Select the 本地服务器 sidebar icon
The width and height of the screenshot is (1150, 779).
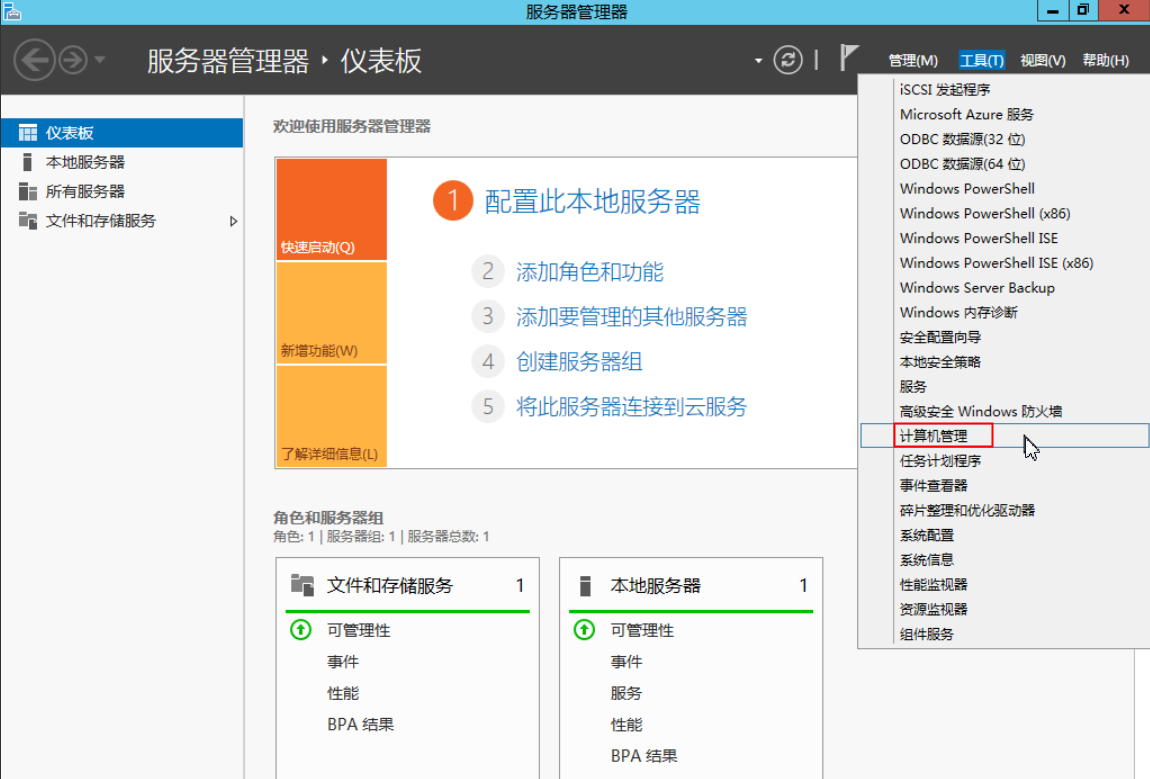pyautogui.click(x=28, y=162)
